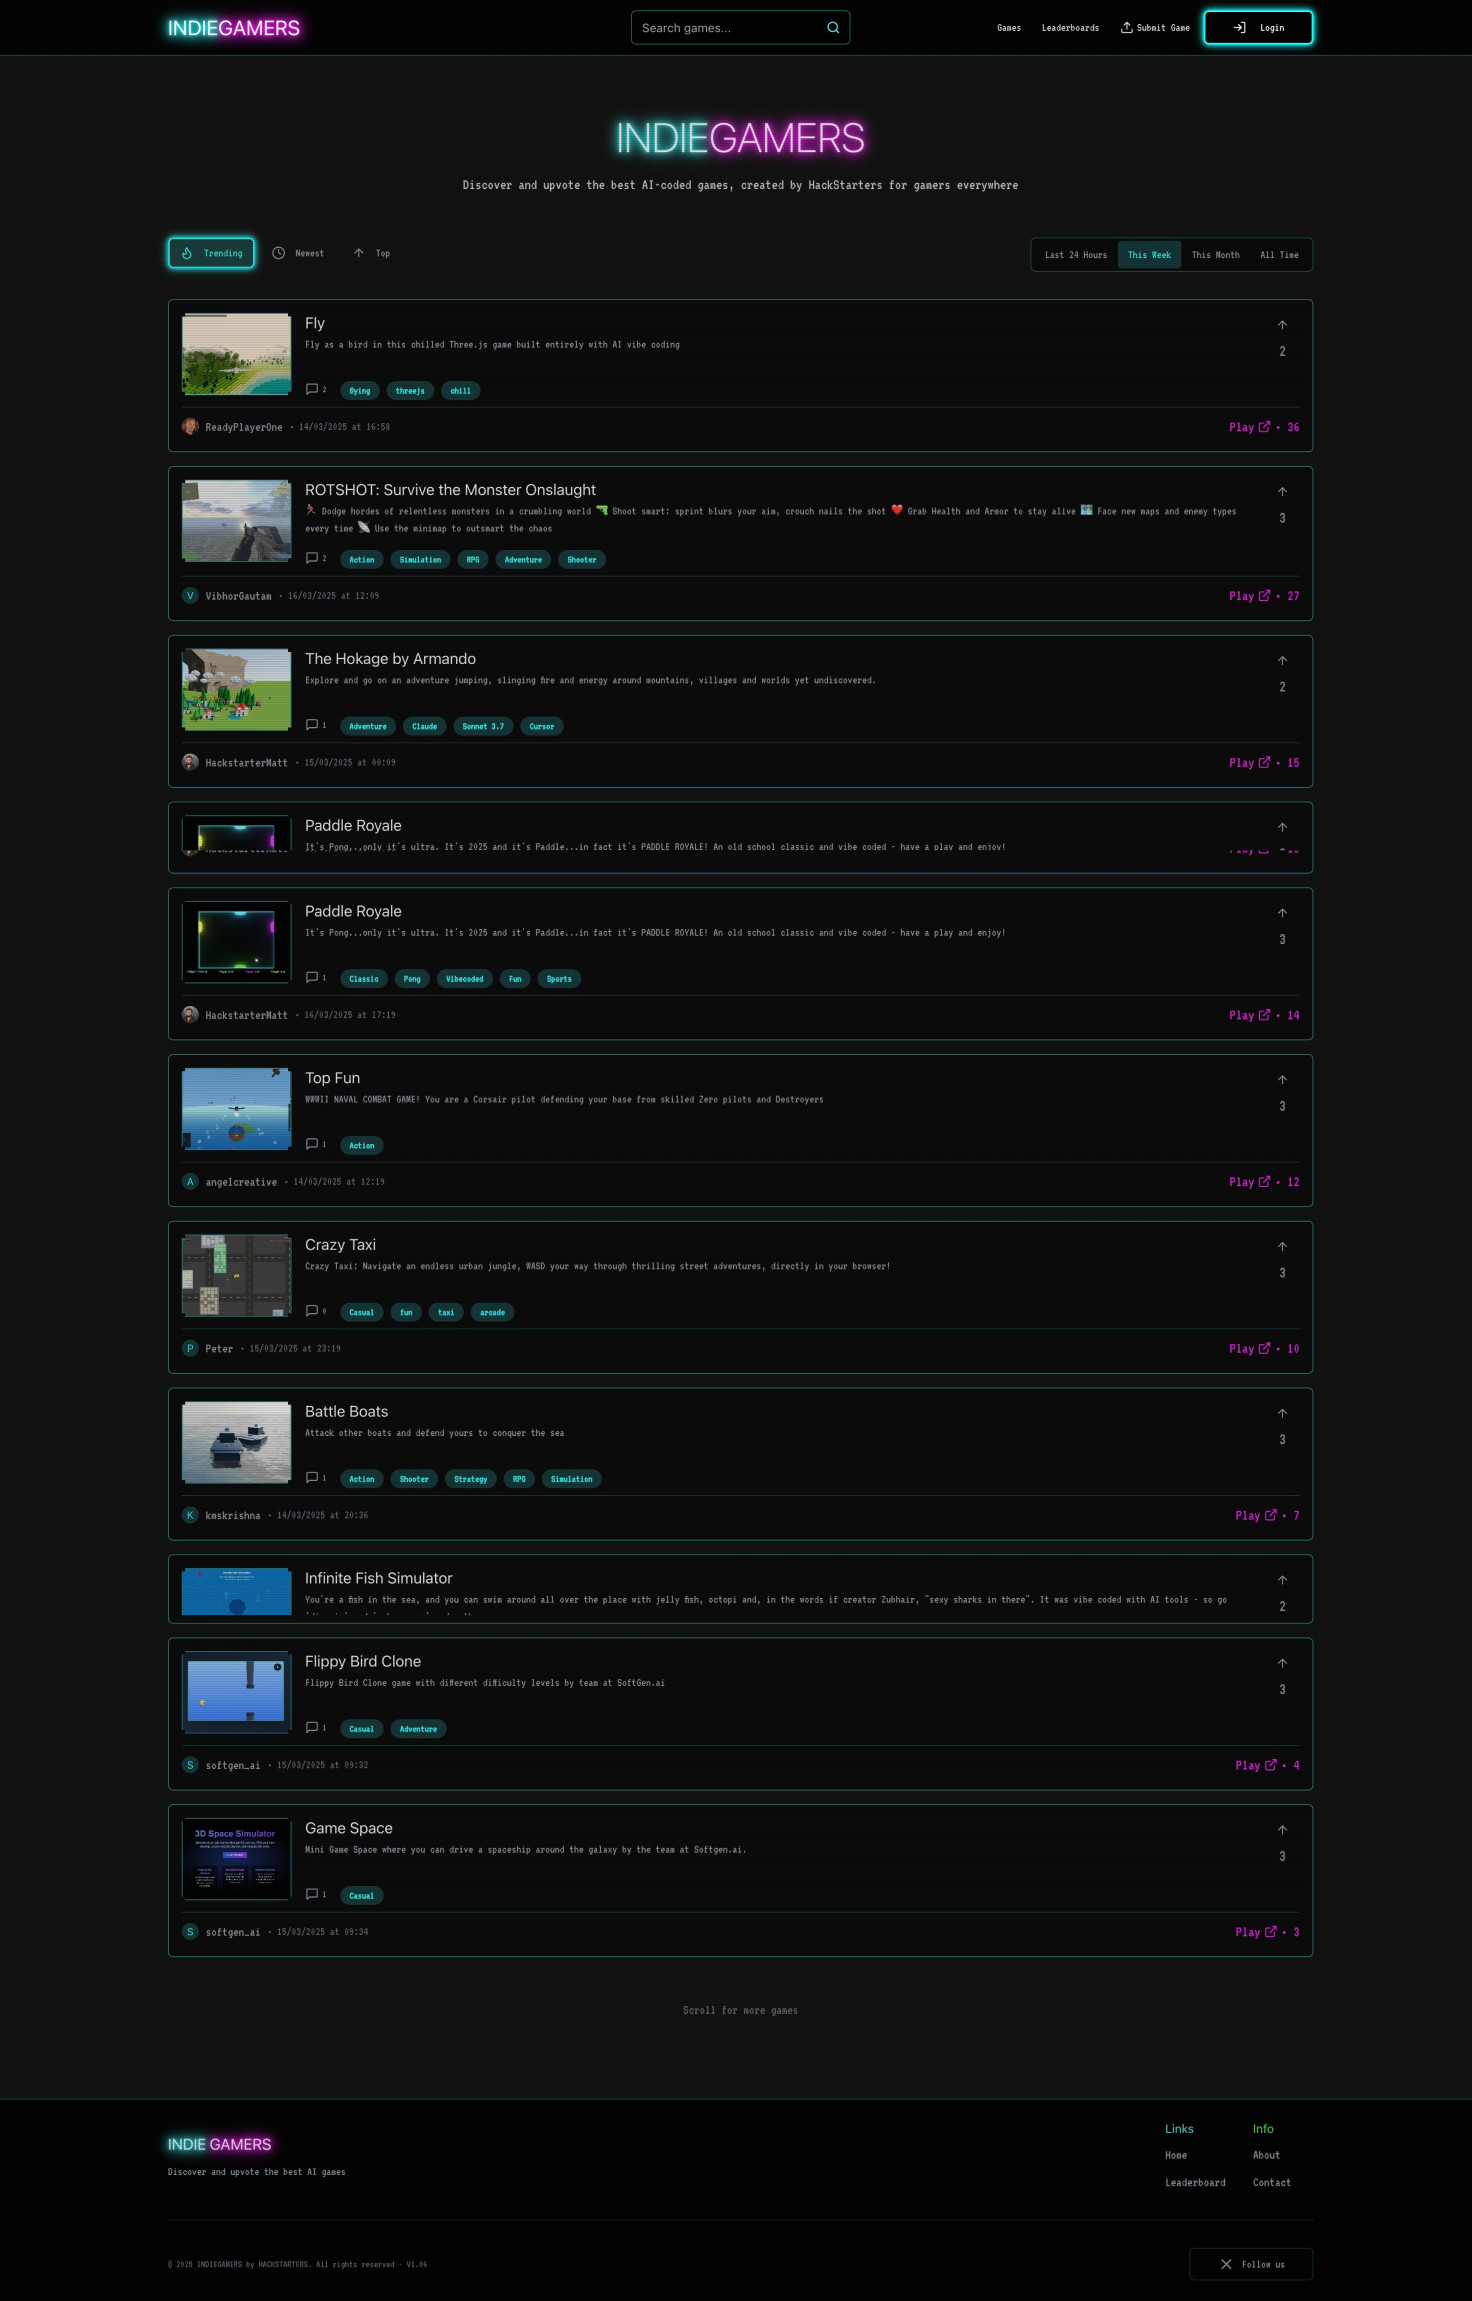This screenshot has height=2301, width=1472.
Task: Click the search magnifier icon
Action: (x=832, y=28)
